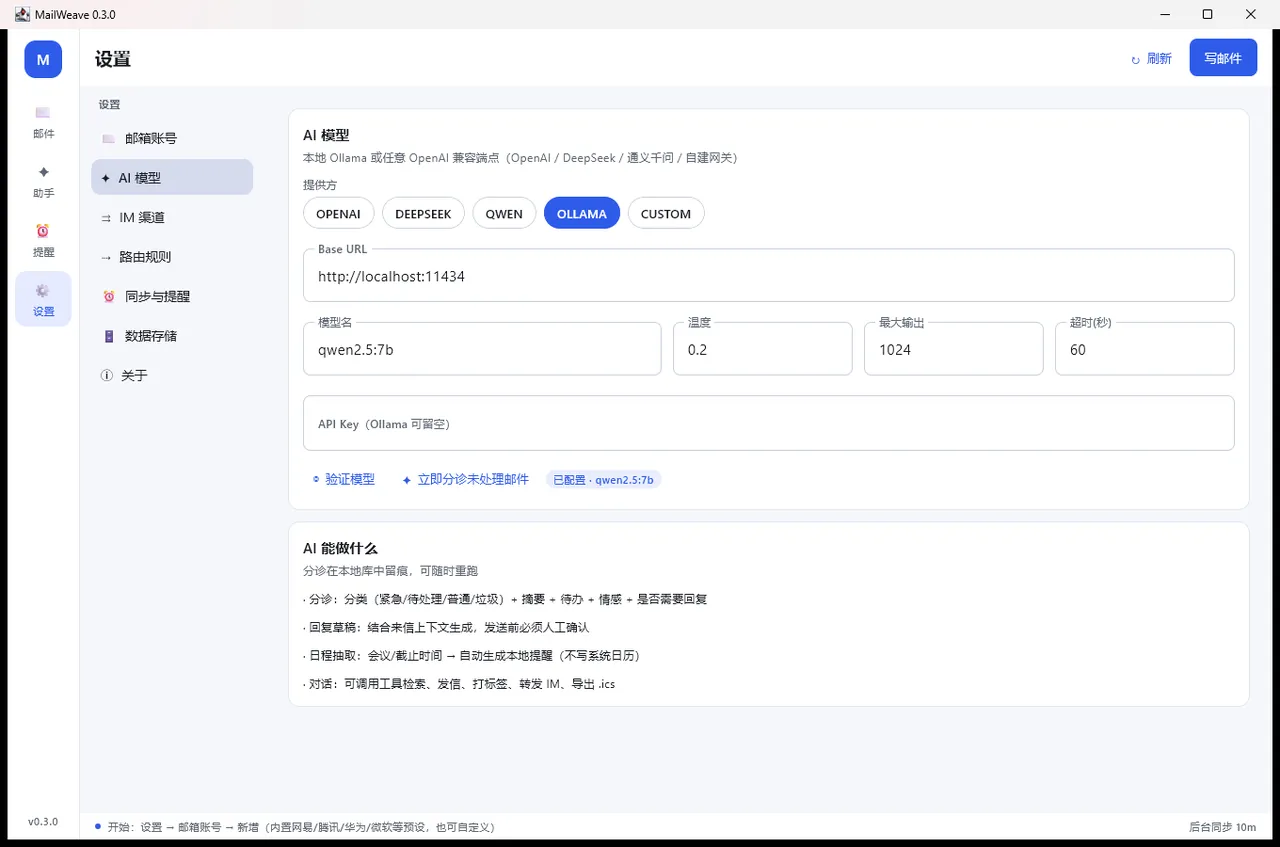
Task: Click the 验证模型 link
Action: coord(343,480)
